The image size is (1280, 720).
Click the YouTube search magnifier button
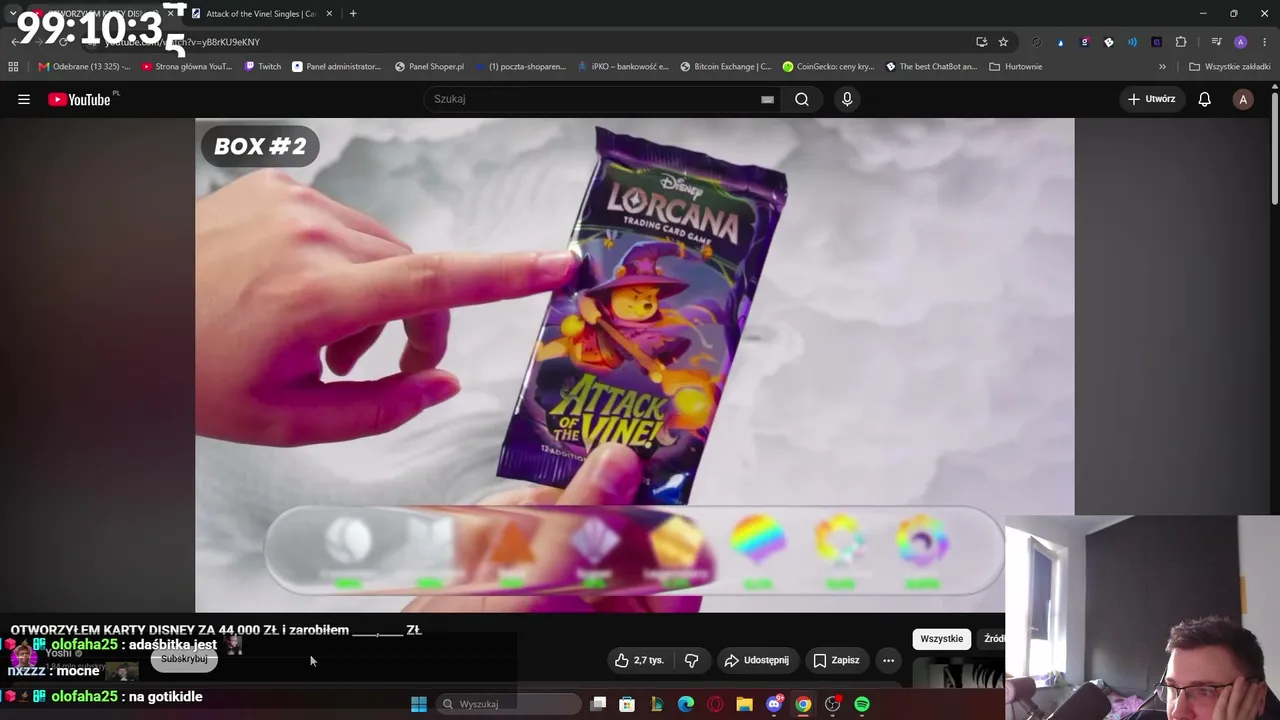[x=802, y=99]
